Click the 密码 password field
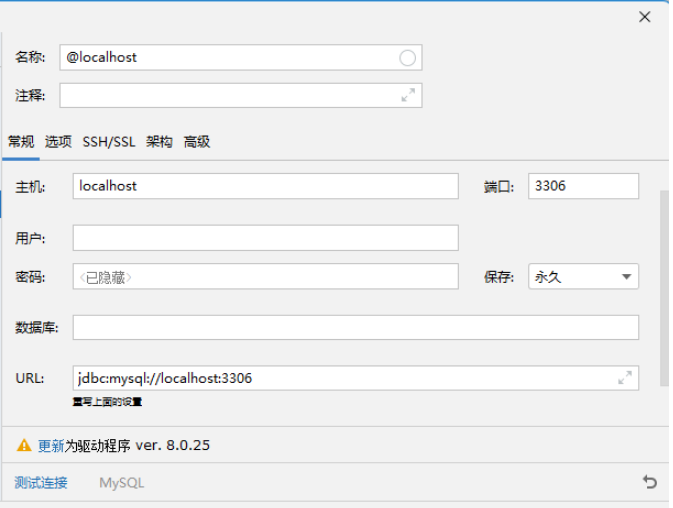Screen dimensions: 673x508 point(266,277)
